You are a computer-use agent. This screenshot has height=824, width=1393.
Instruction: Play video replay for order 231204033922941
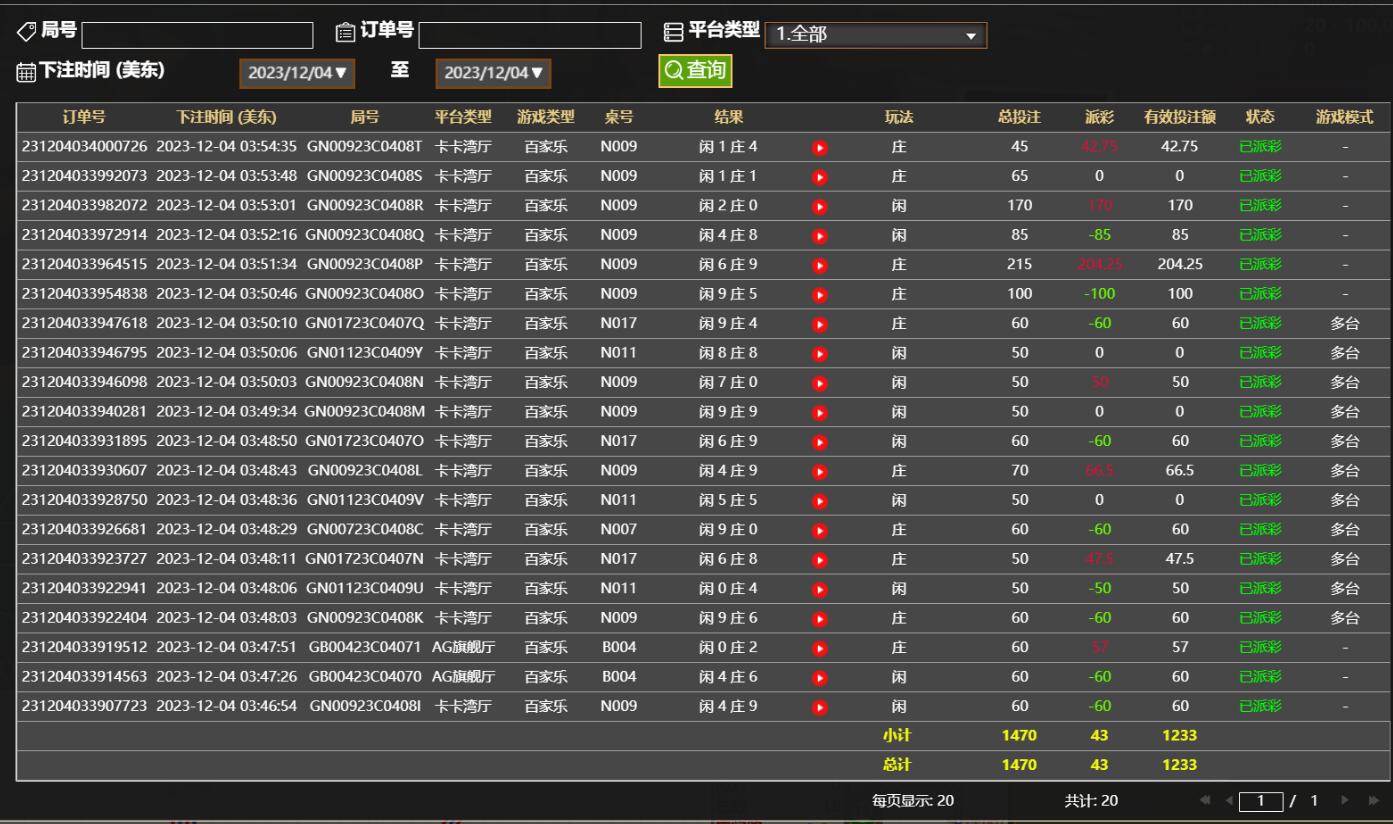(x=820, y=589)
